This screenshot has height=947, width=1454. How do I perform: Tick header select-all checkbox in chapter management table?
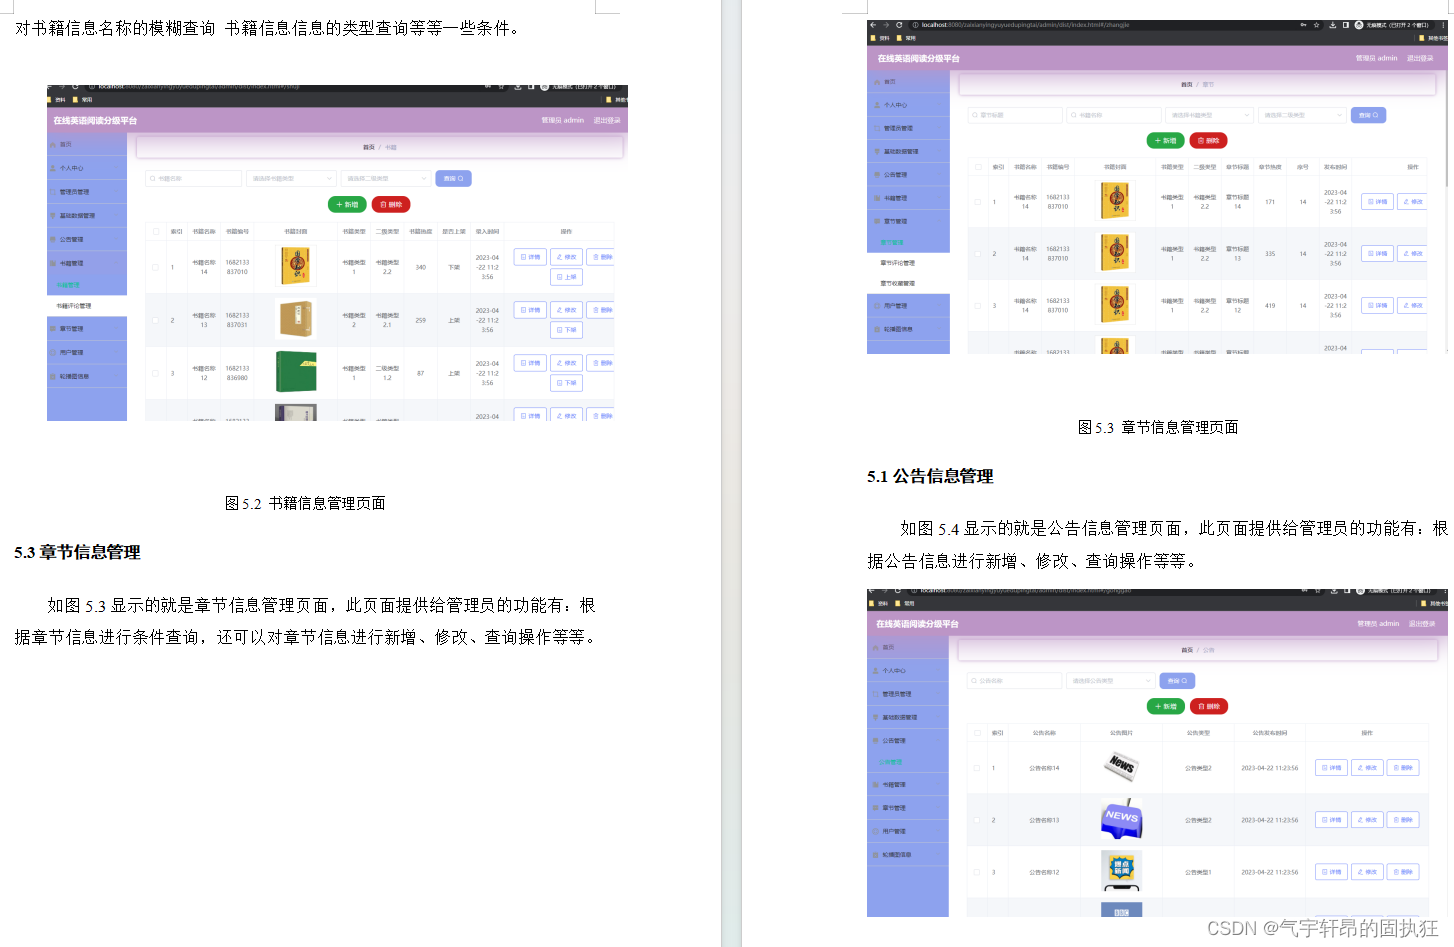click(977, 167)
